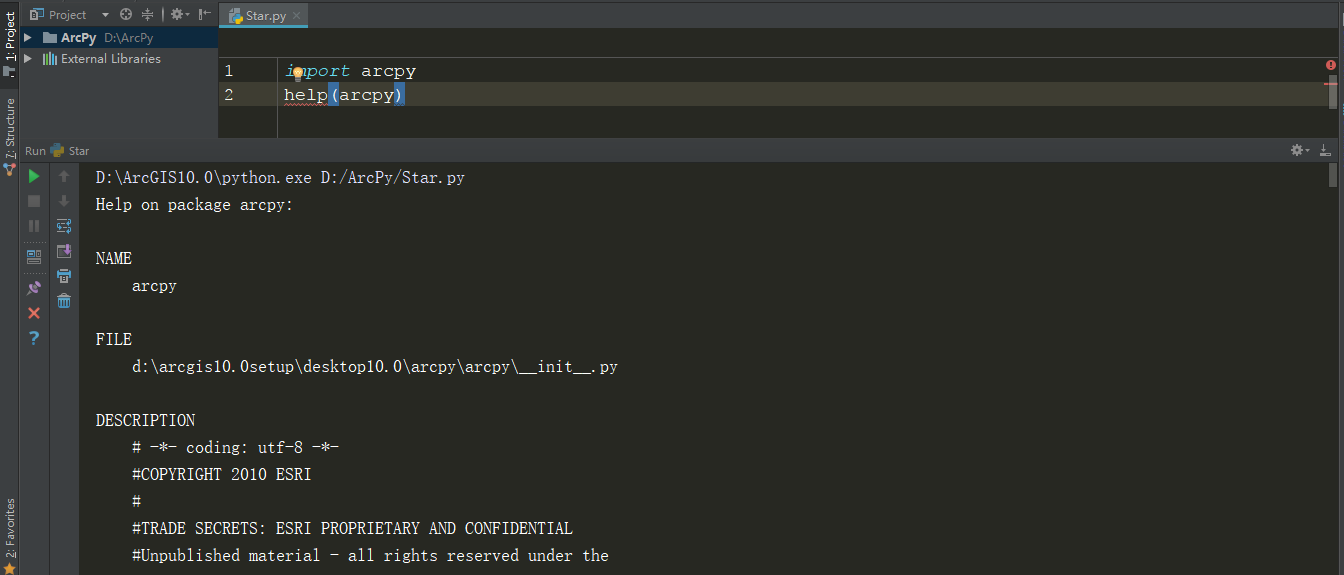Click the '#Unpublished material' output line
Image resolution: width=1344 pixels, height=575 pixels.
[370, 556]
